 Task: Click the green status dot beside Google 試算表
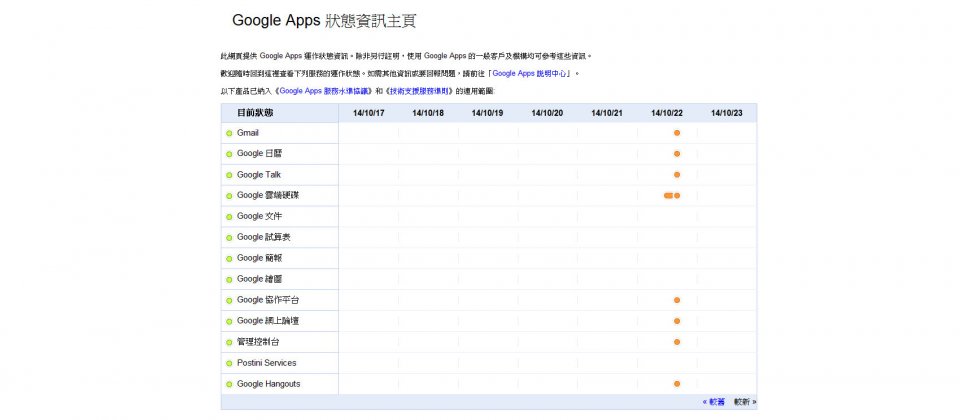[x=229, y=238]
